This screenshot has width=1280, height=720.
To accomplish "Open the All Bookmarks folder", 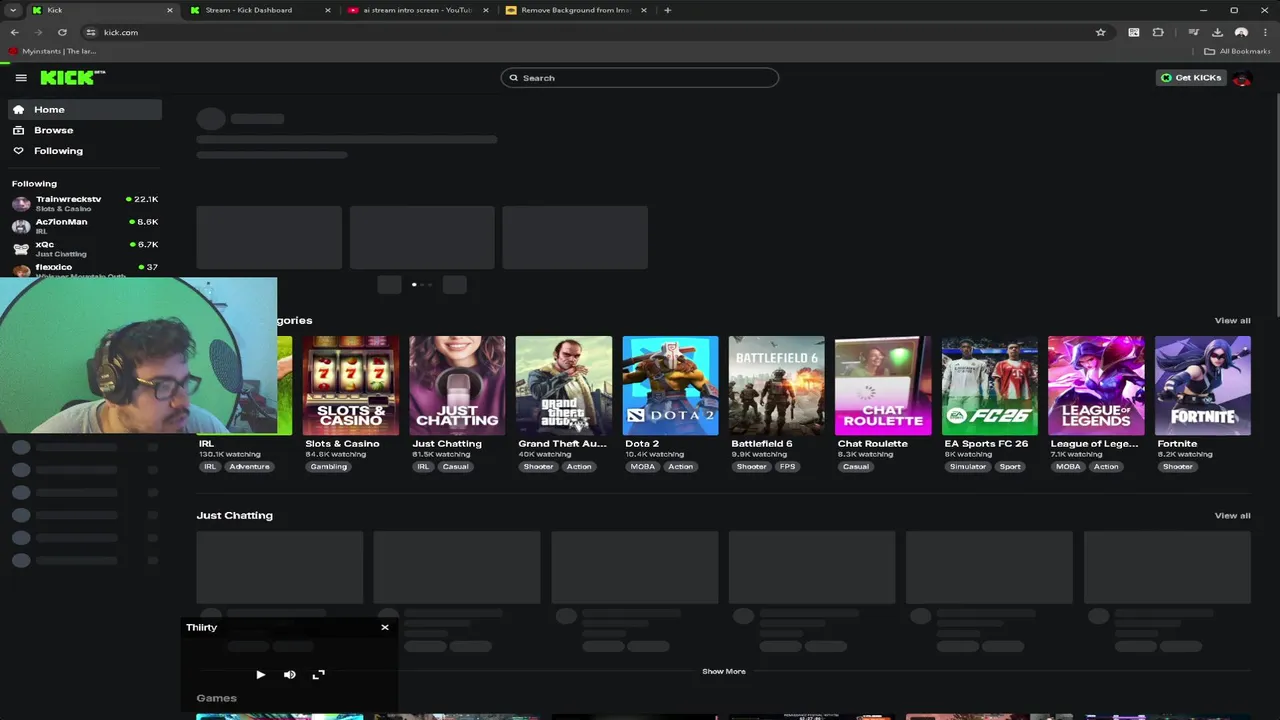I will [x=1238, y=51].
